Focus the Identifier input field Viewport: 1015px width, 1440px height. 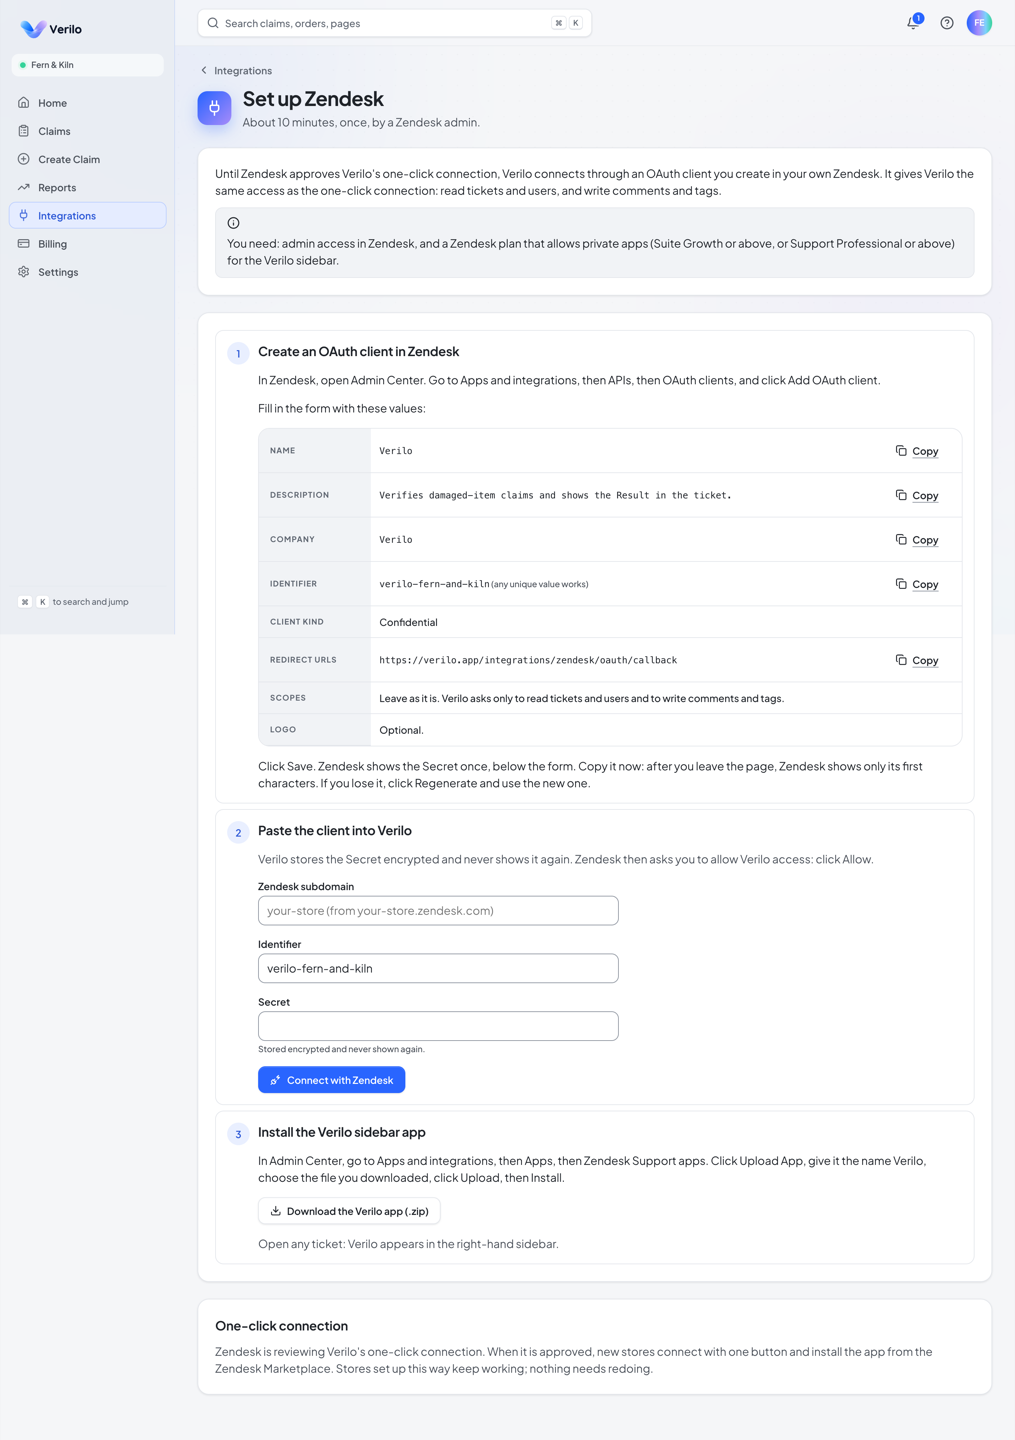click(438, 968)
